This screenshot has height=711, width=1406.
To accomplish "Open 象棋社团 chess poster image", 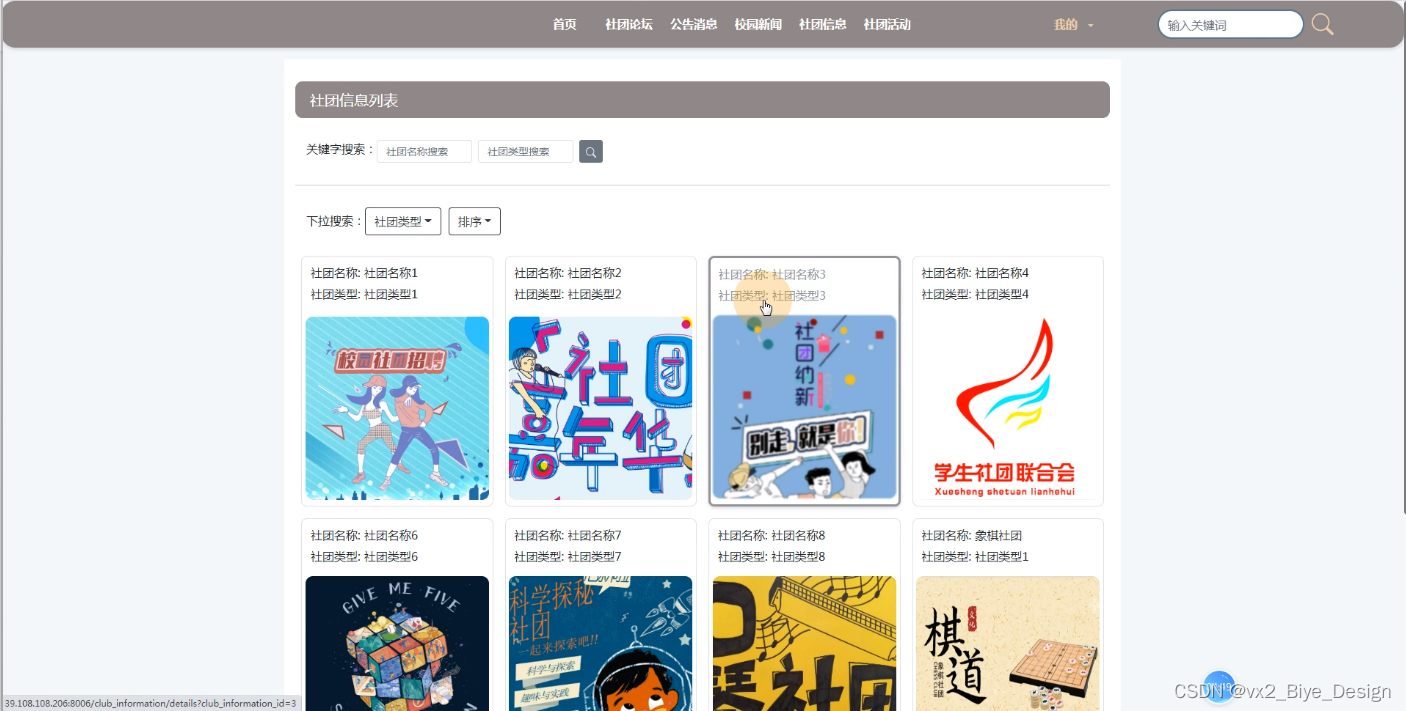I will coord(1008,643).
